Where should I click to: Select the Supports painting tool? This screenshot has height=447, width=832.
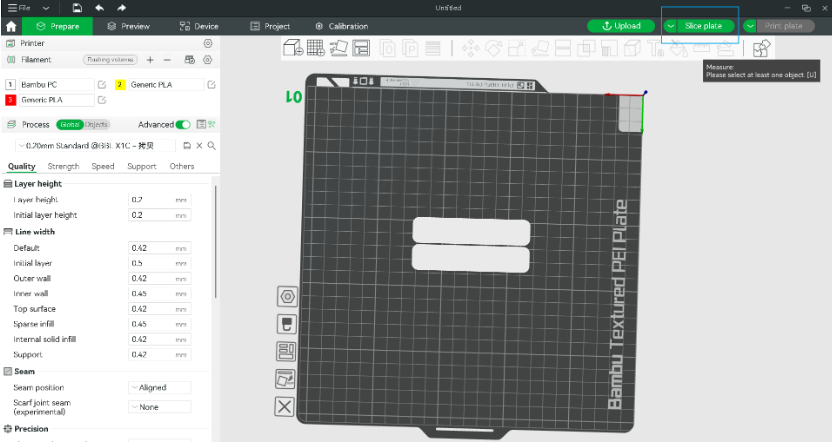pyautogui.click(x=609, y=49)
